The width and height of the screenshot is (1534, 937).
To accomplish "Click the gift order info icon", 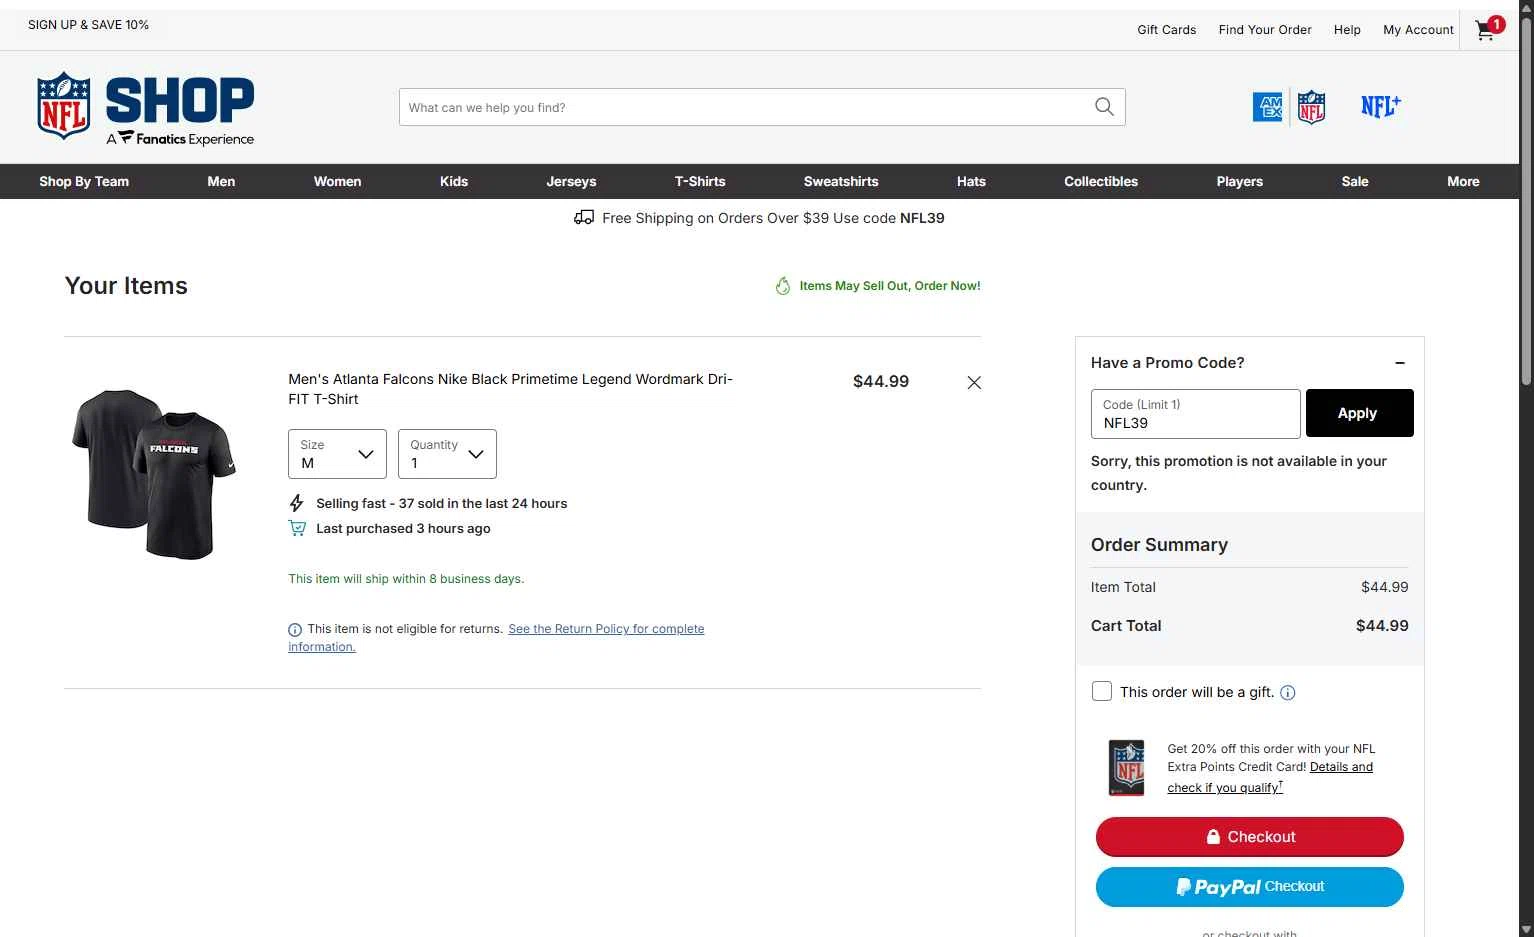I will tap(1288, 692).
